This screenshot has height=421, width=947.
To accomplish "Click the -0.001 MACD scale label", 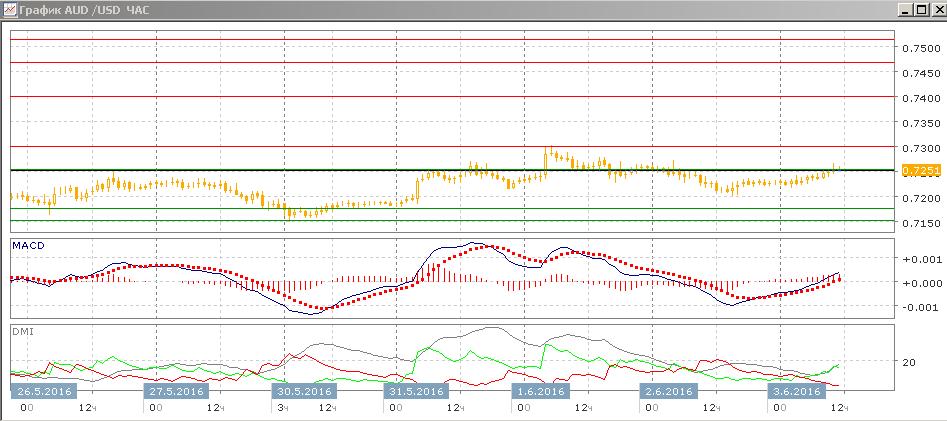I will point(918,307).
